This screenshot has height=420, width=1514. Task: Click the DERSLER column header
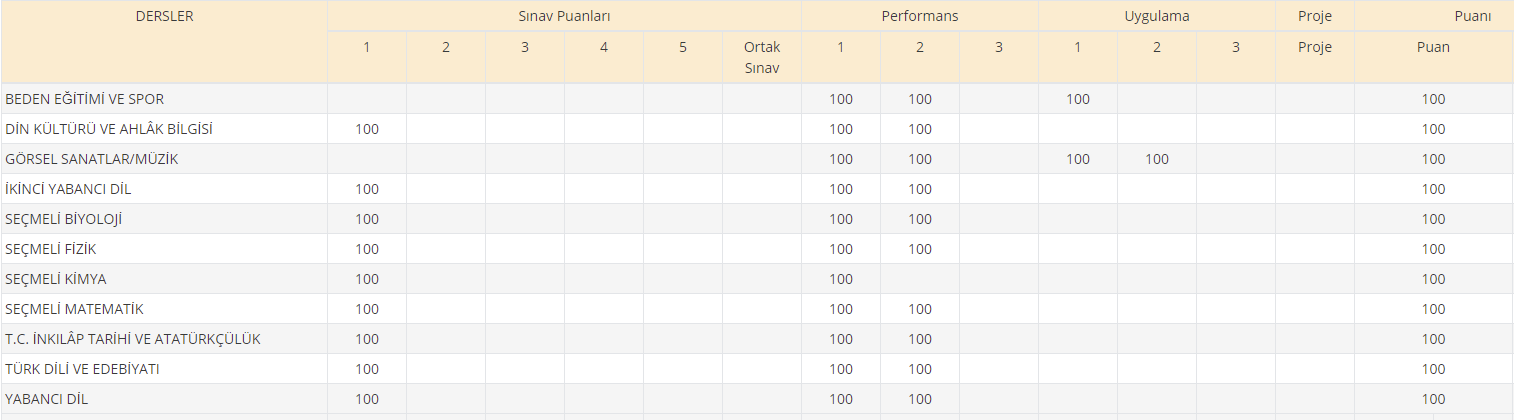coord(164,16)
